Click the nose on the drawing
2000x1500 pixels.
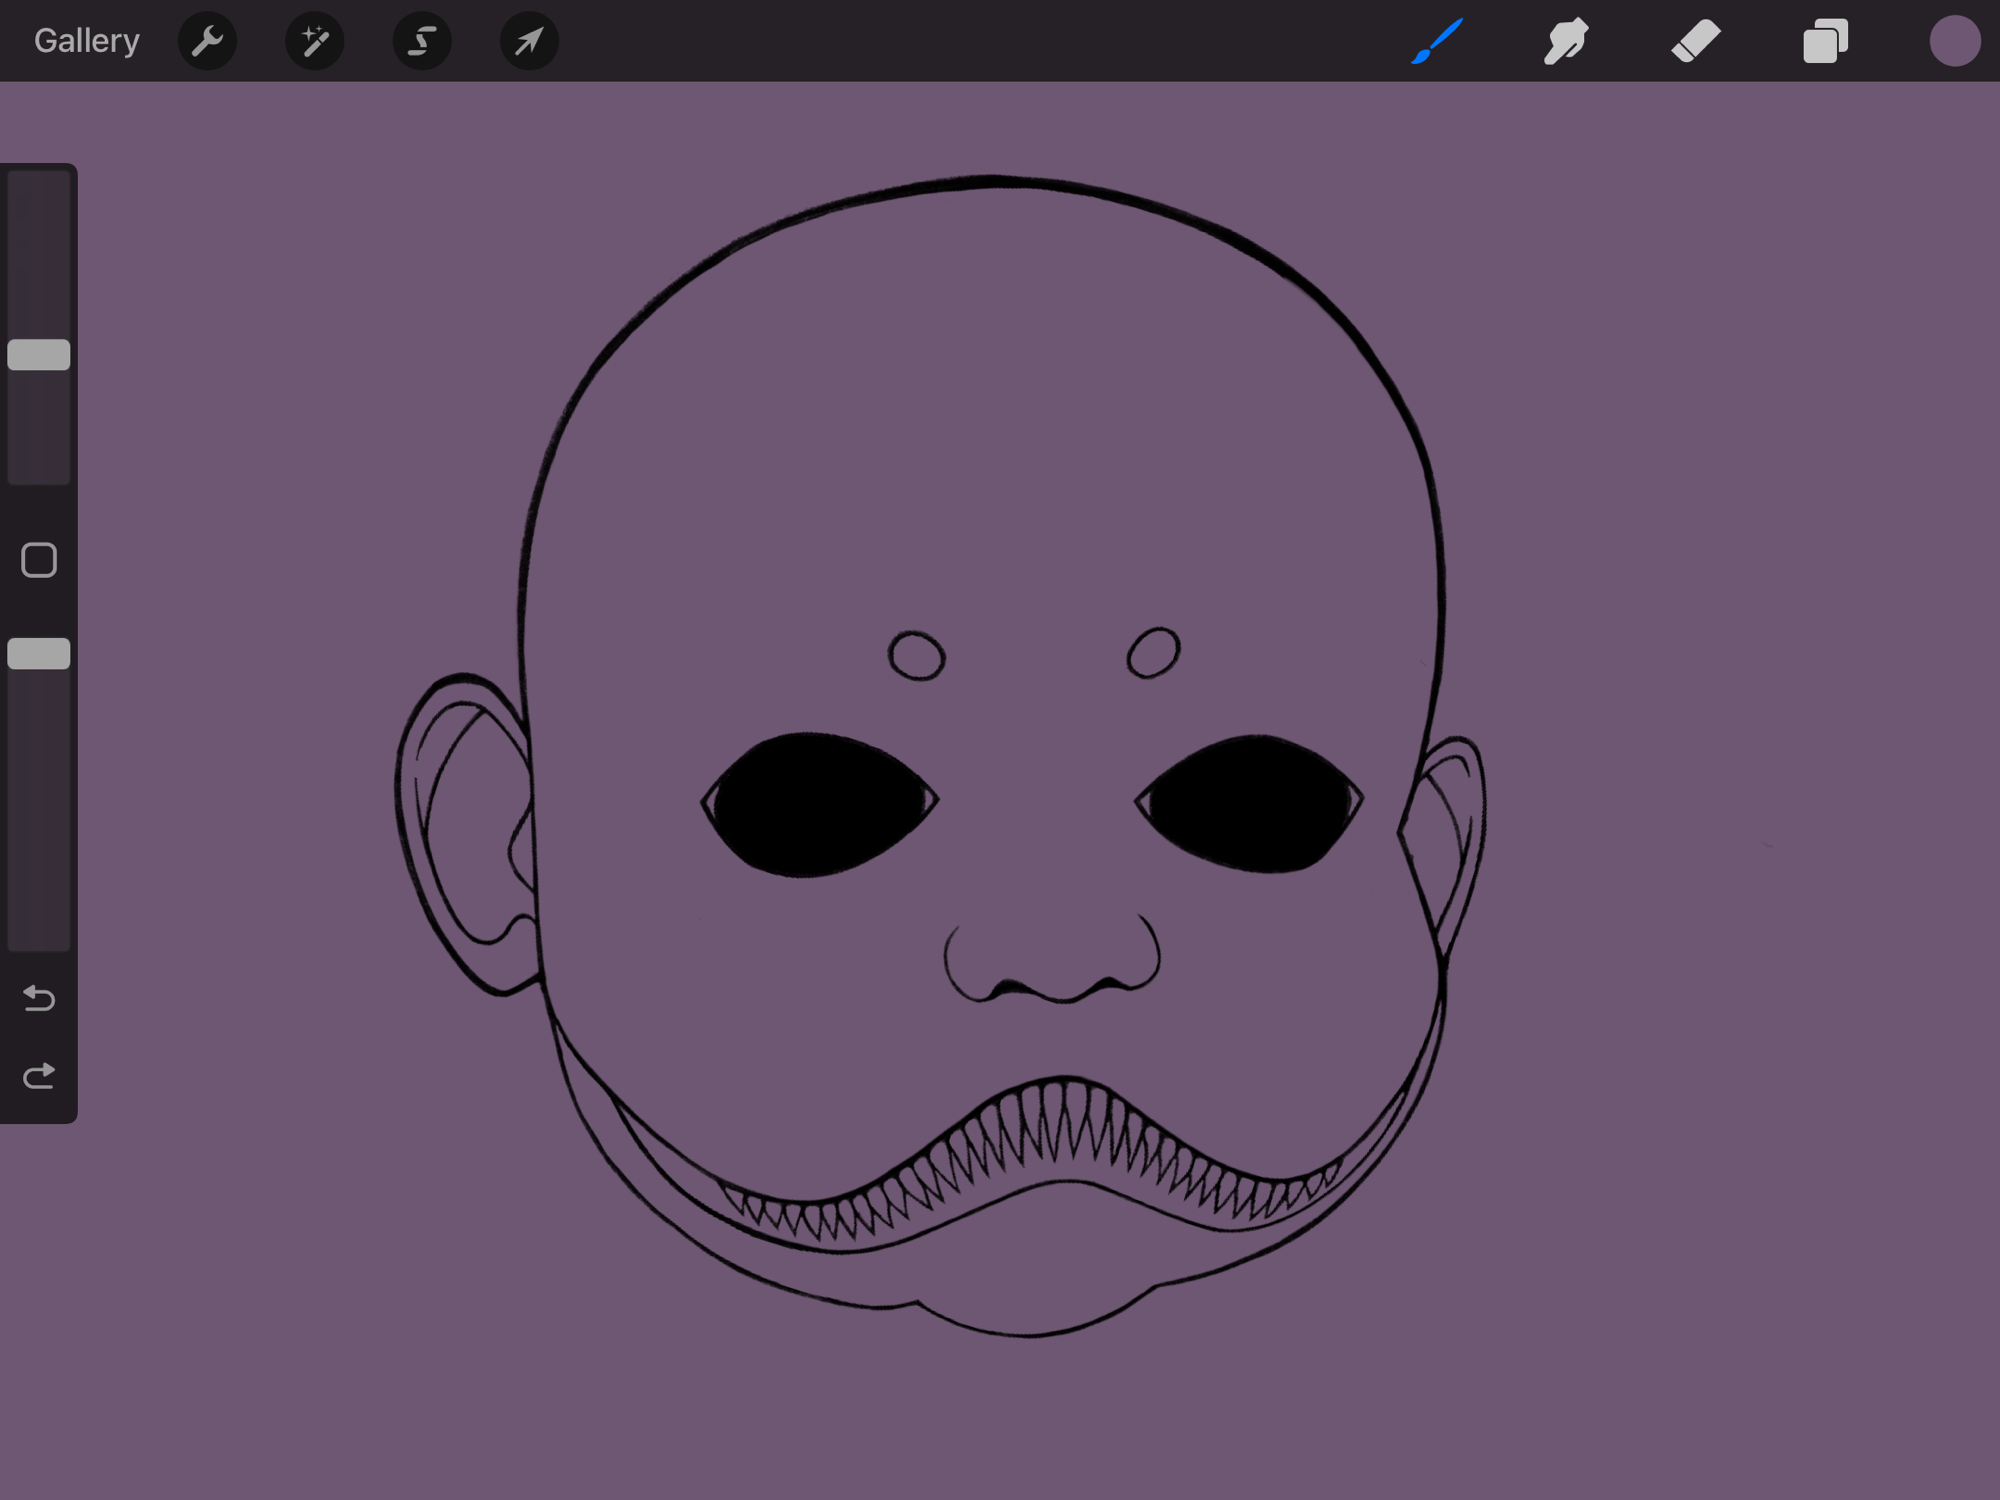1052,960
